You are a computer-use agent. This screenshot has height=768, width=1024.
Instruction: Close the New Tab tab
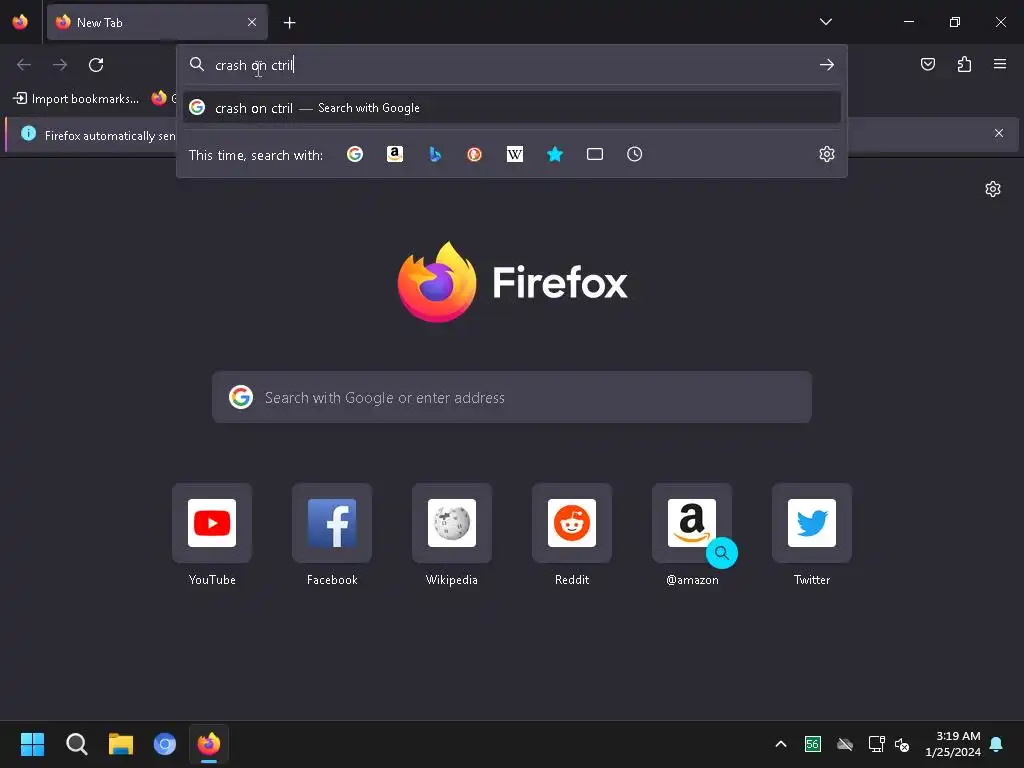pos(252,22)
